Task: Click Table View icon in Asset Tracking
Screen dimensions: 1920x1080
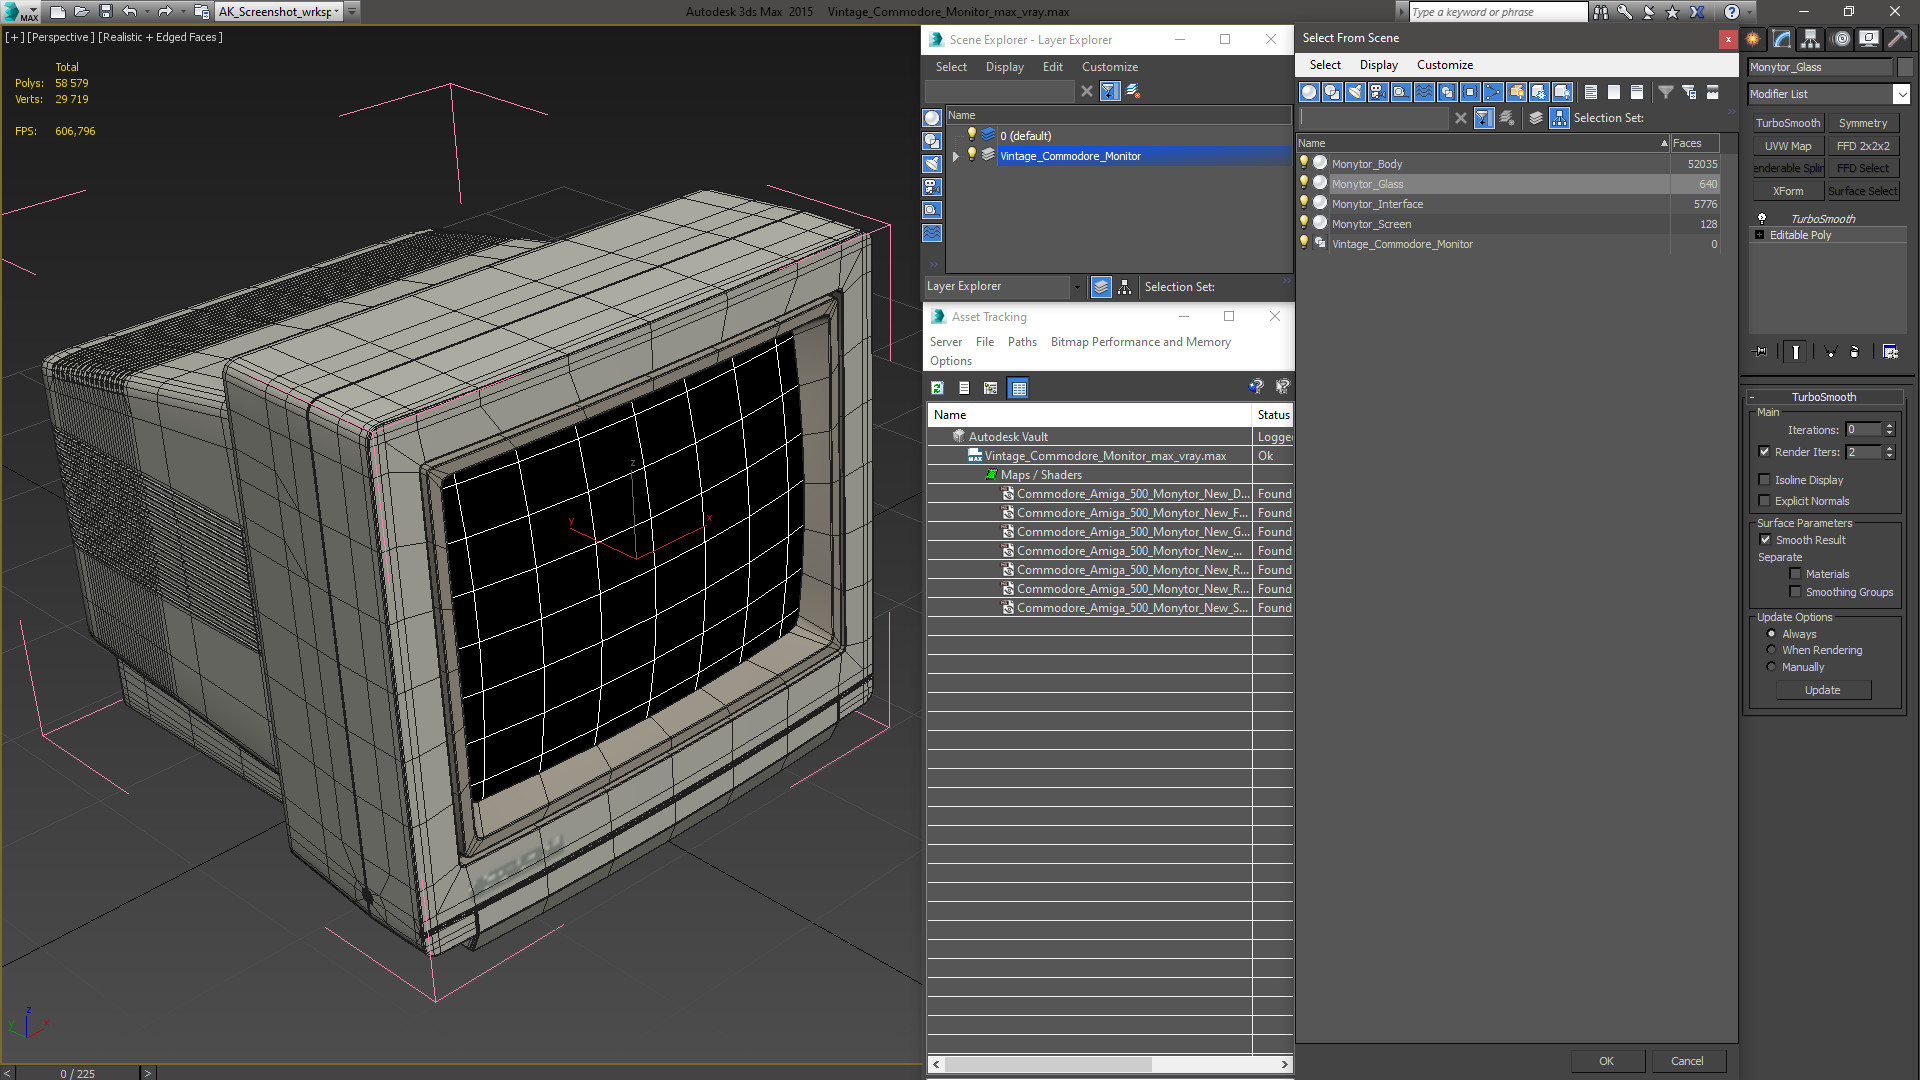Action: coord(1018,388)
